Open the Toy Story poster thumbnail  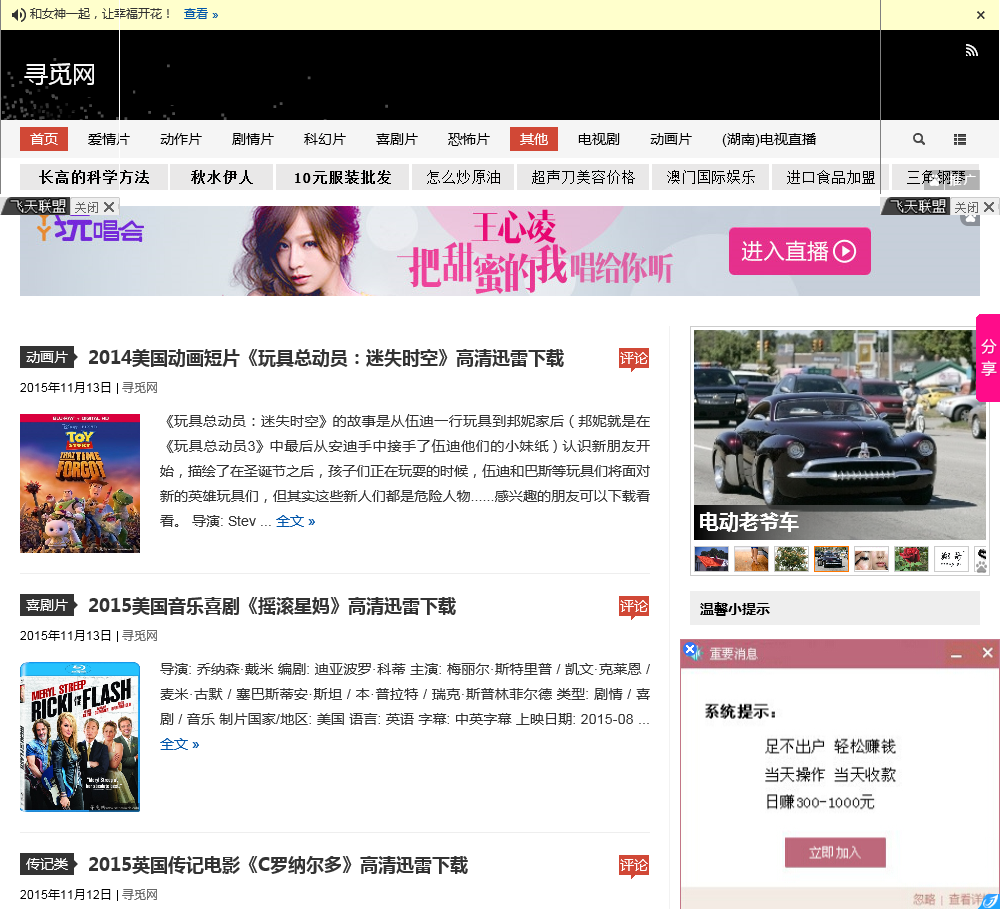click(x=80, y=484)
